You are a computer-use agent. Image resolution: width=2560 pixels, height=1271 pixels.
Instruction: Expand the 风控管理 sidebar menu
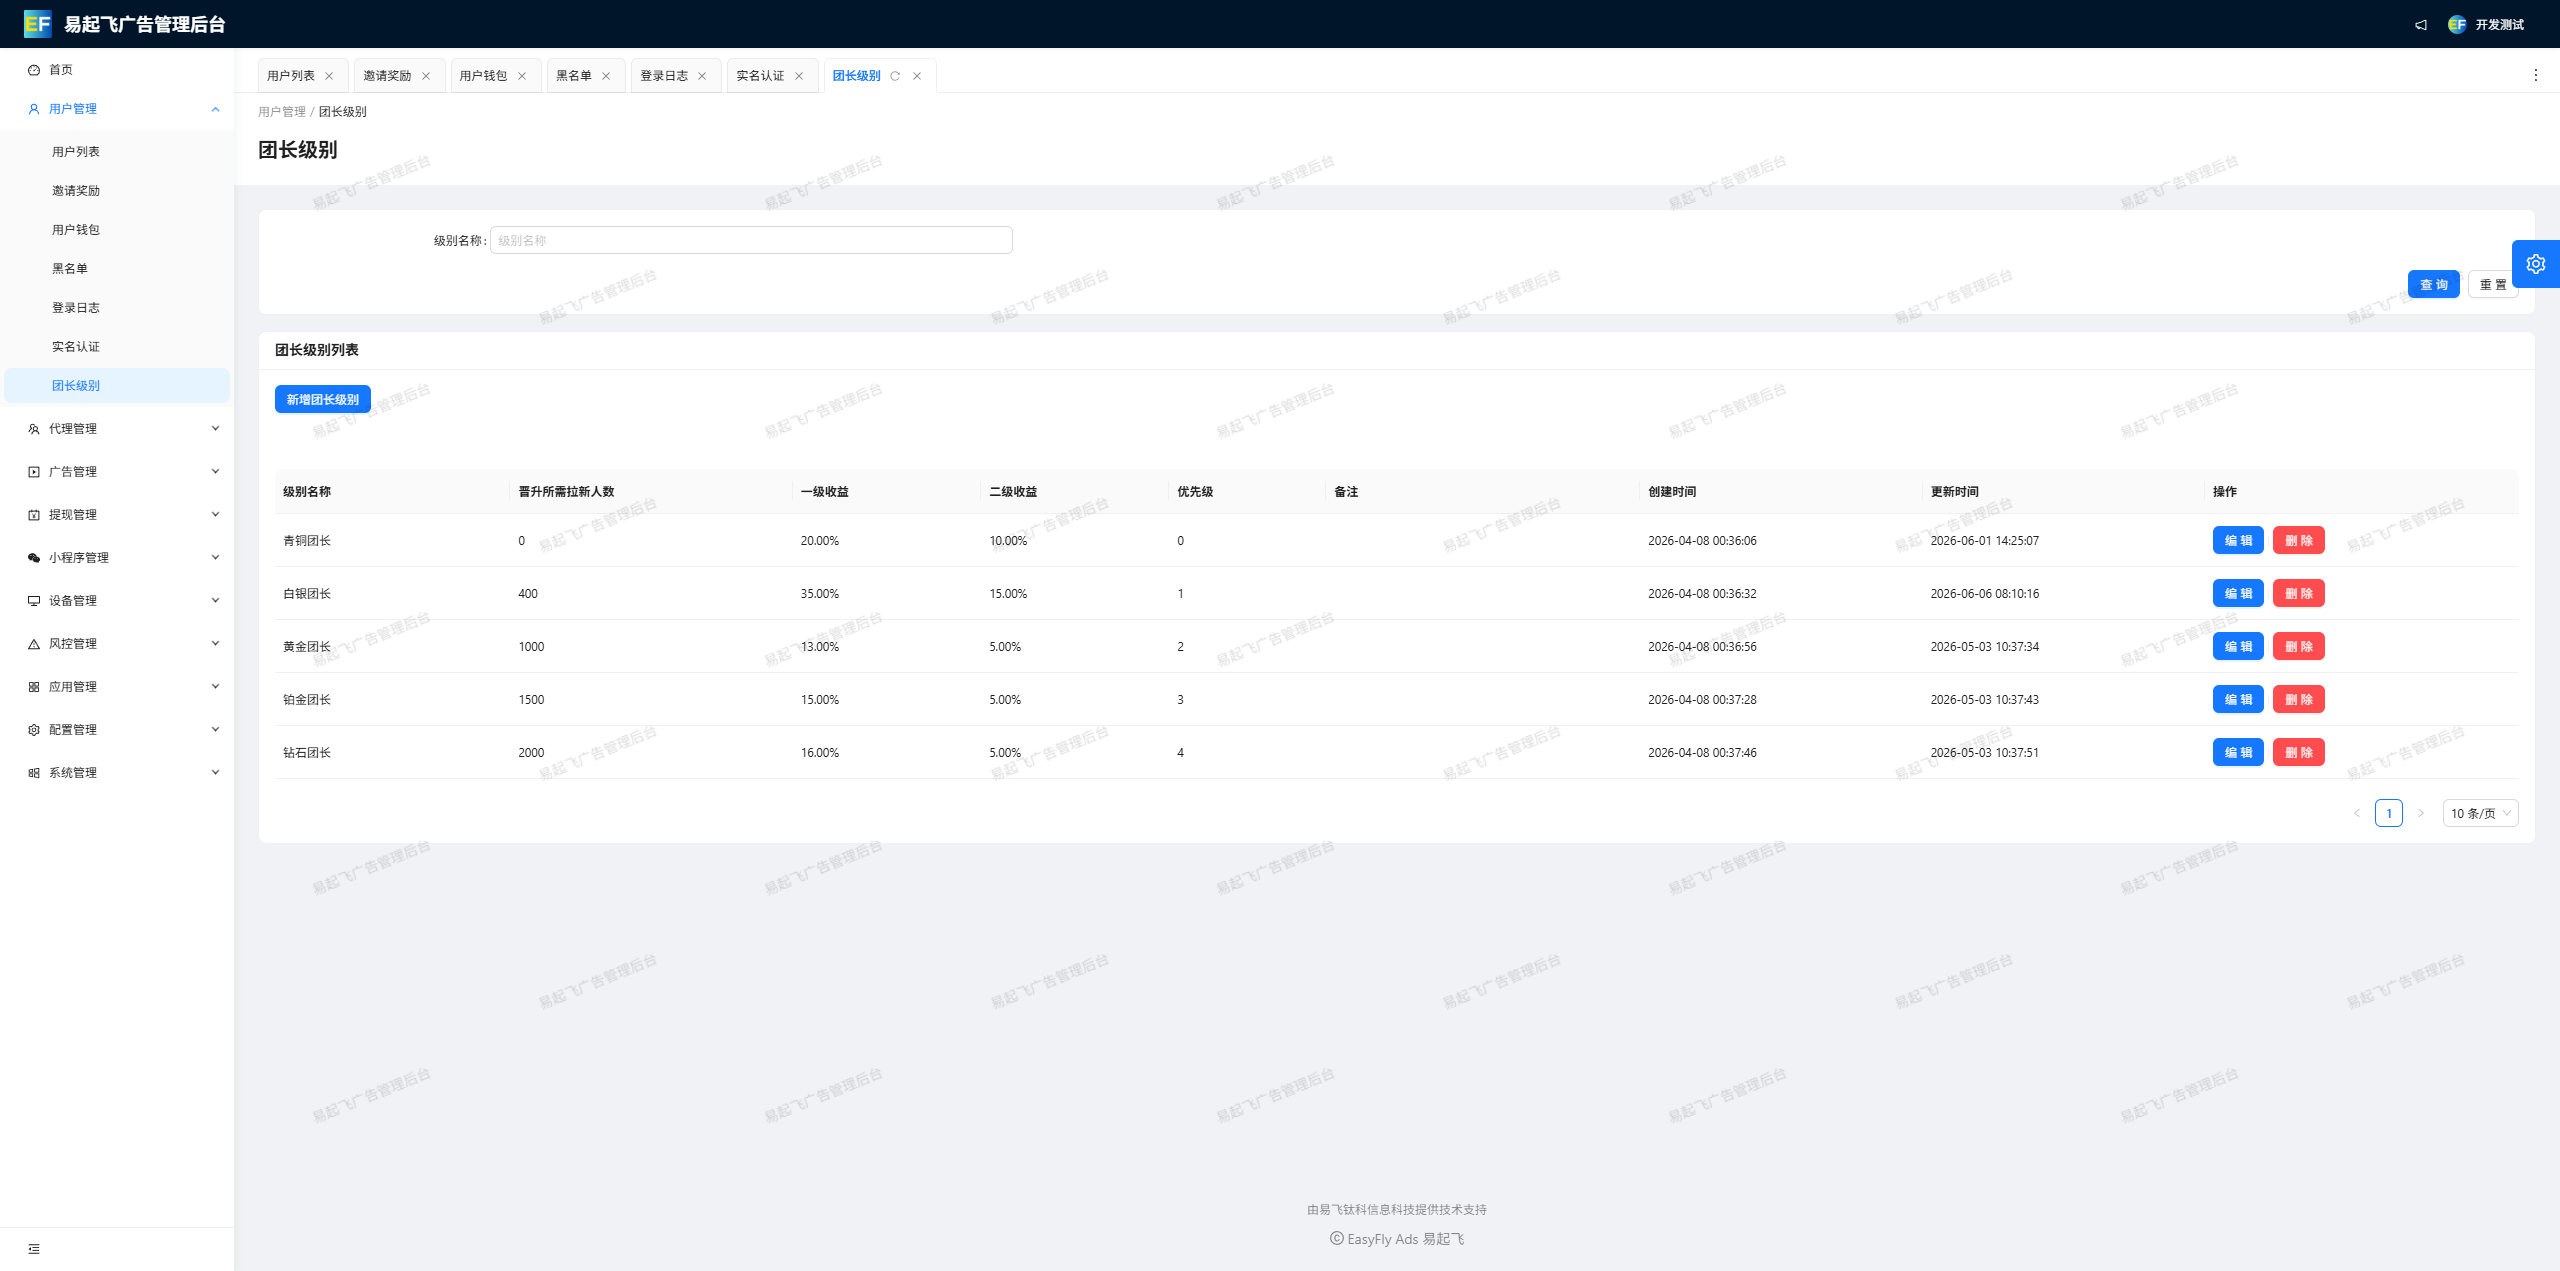point(117,644)
